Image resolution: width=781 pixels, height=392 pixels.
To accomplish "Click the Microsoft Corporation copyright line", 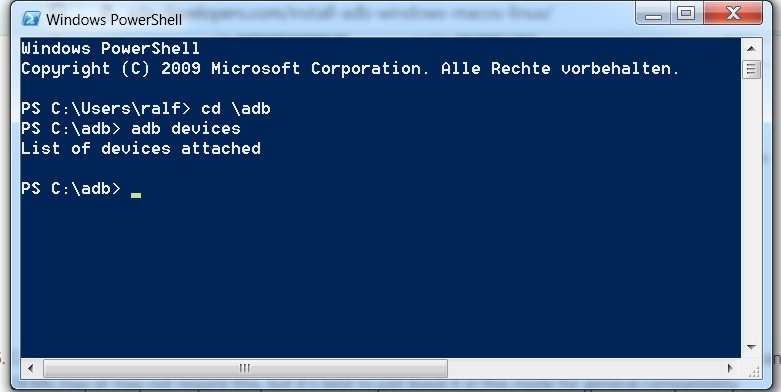I will click(350, 69).
